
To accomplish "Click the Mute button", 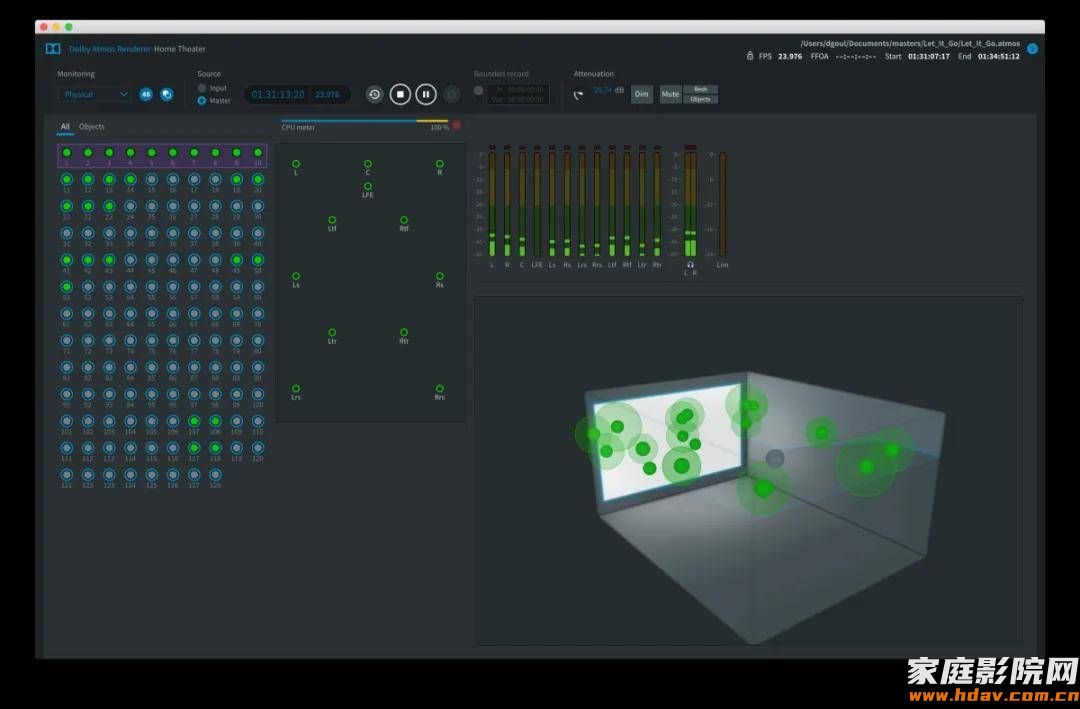I will coord(670,94).
